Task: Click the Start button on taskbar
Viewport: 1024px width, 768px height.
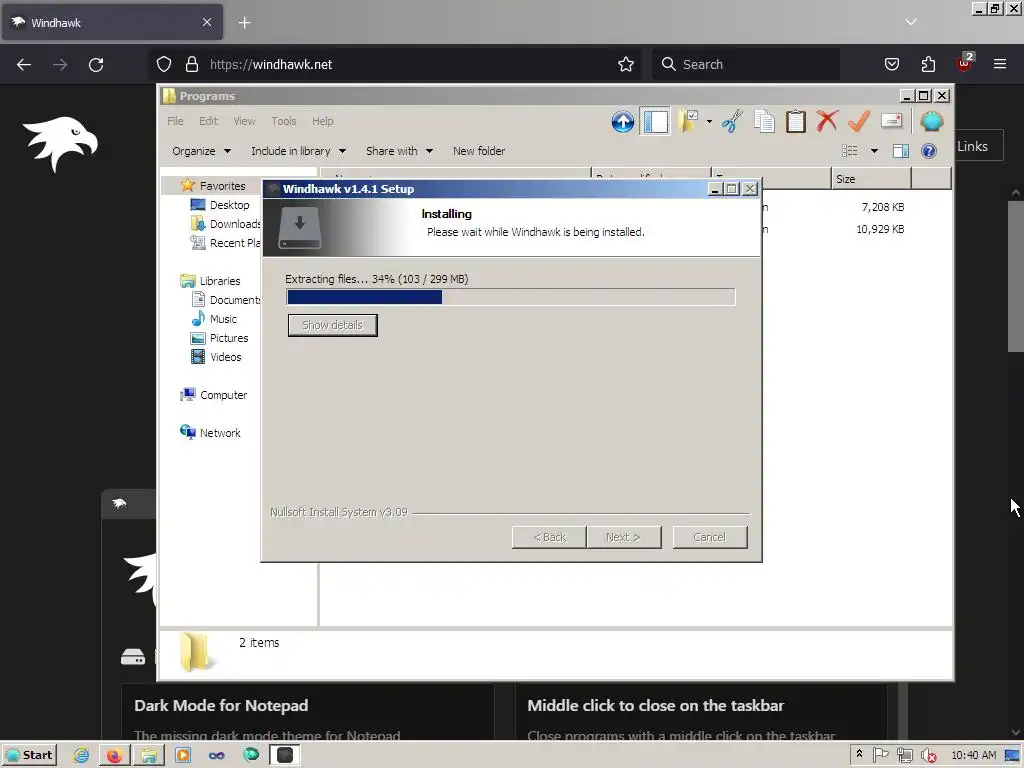Action: [29, 755]
